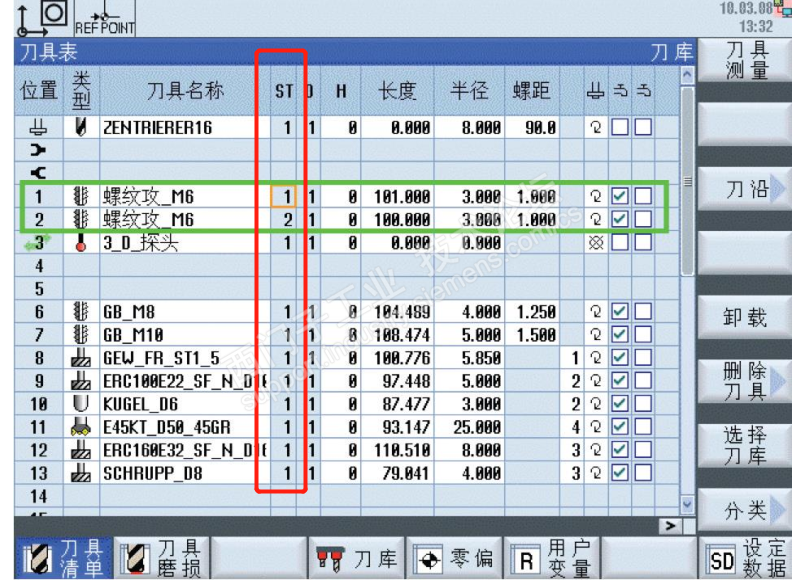Viewport: 803px width, 584px height.
Task: Click the milling cutter icon for GEW_FR_ST1_5
Action: click(80, 358)
